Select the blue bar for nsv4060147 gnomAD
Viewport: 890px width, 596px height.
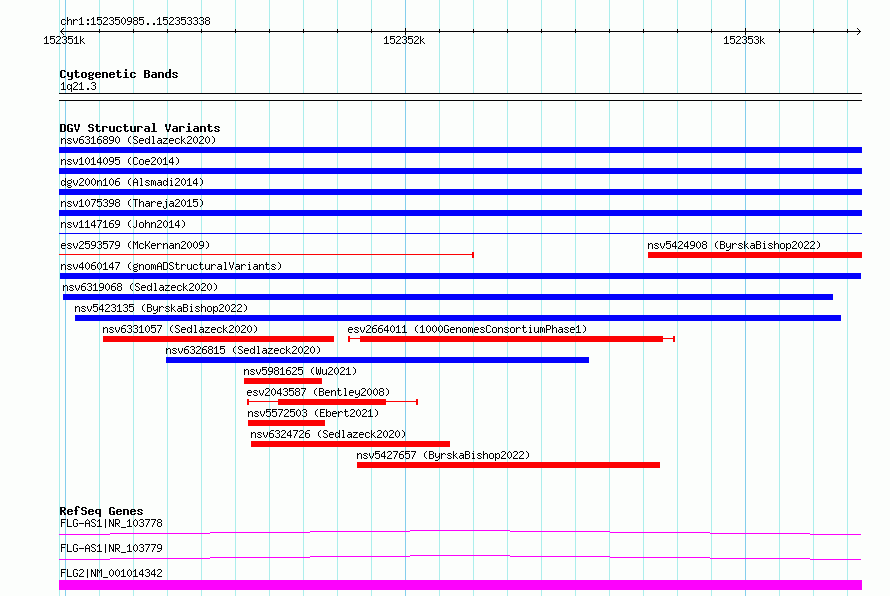[460, 276]
